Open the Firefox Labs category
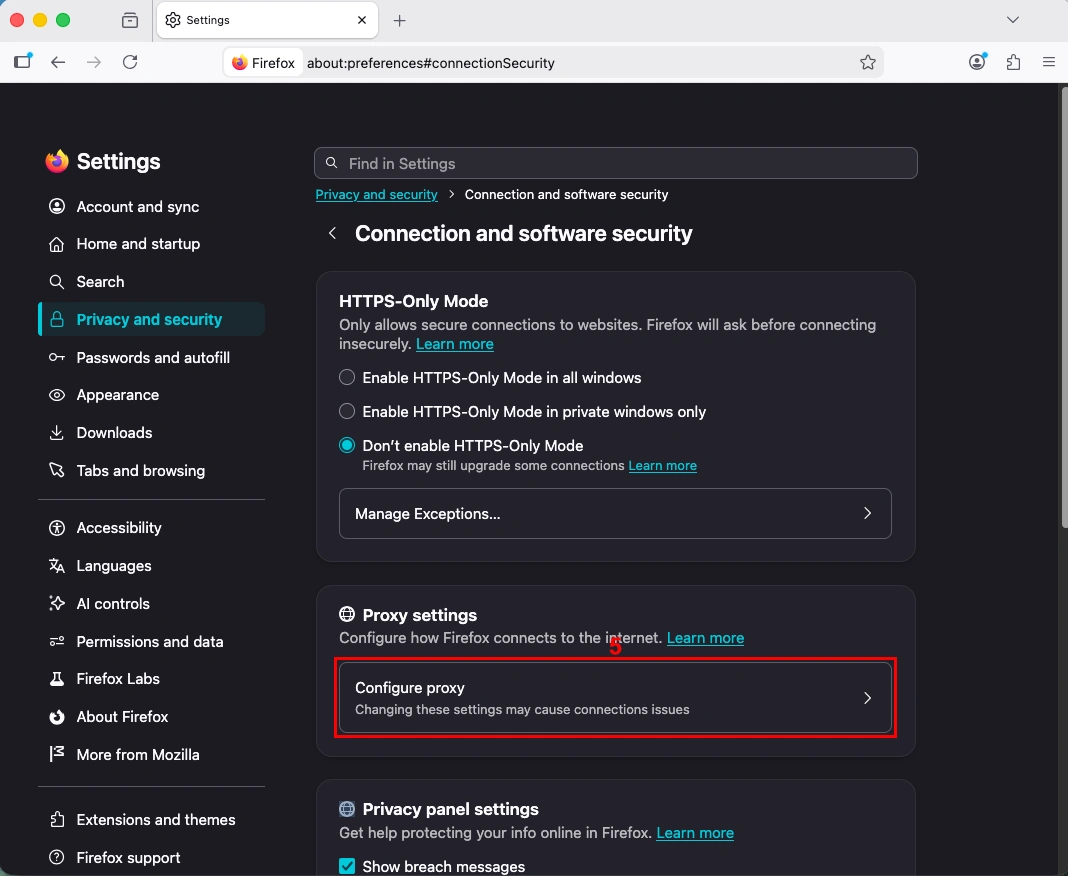1068x876 pixels. (x=151, y=678)
